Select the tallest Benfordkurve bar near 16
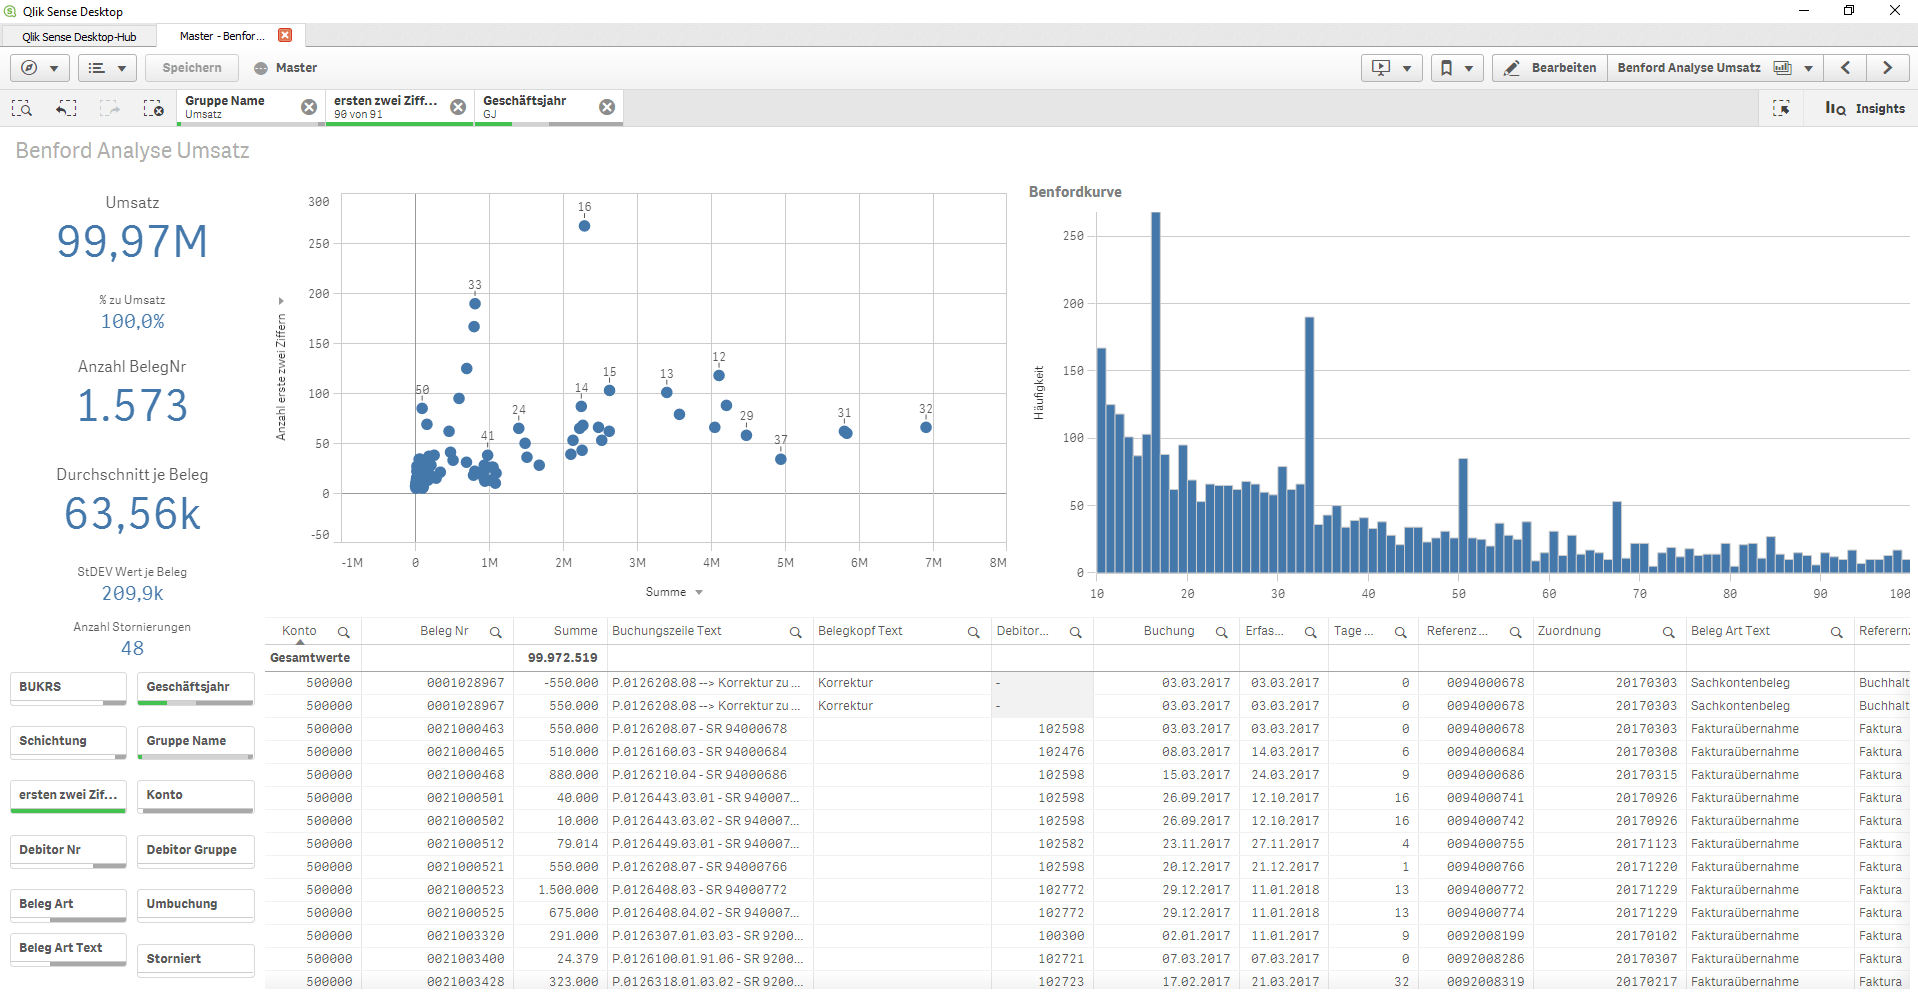Viewport: 1918px width, 994px height. (1155, 392)
